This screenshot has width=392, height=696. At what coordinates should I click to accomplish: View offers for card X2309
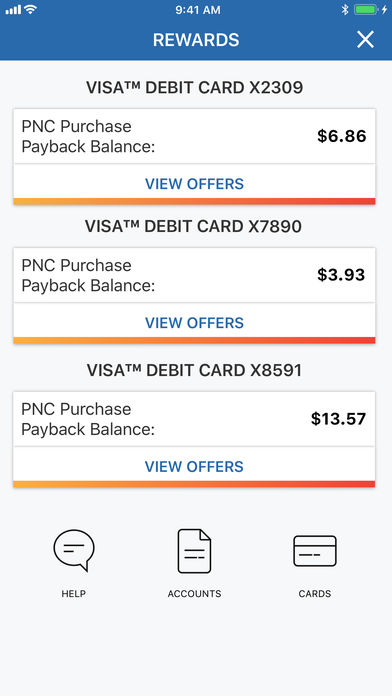[x=194, y=184]
